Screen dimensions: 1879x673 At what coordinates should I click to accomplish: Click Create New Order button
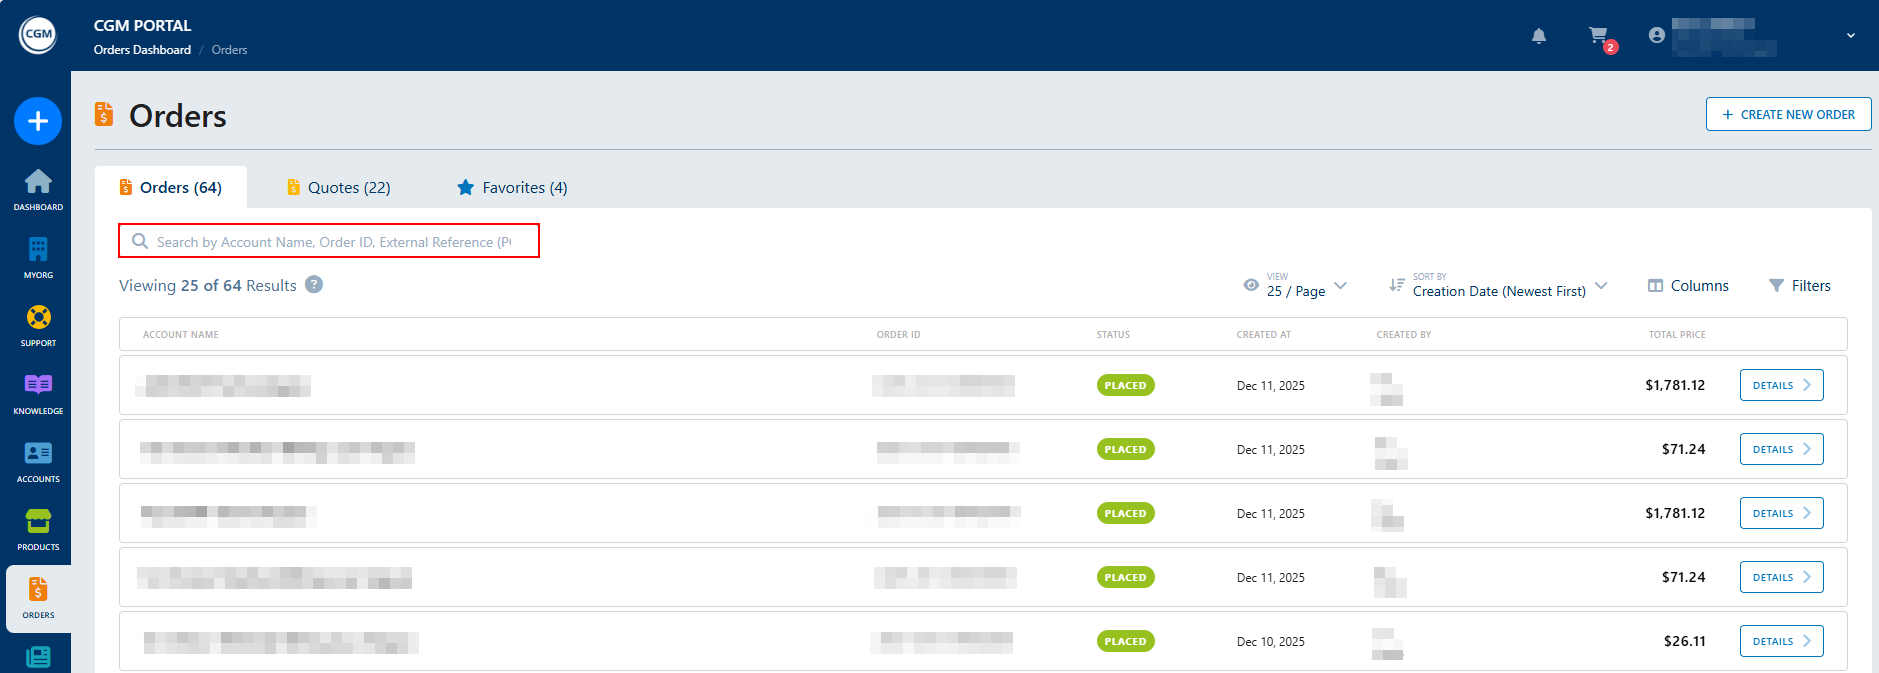(x=1788, y=115)
